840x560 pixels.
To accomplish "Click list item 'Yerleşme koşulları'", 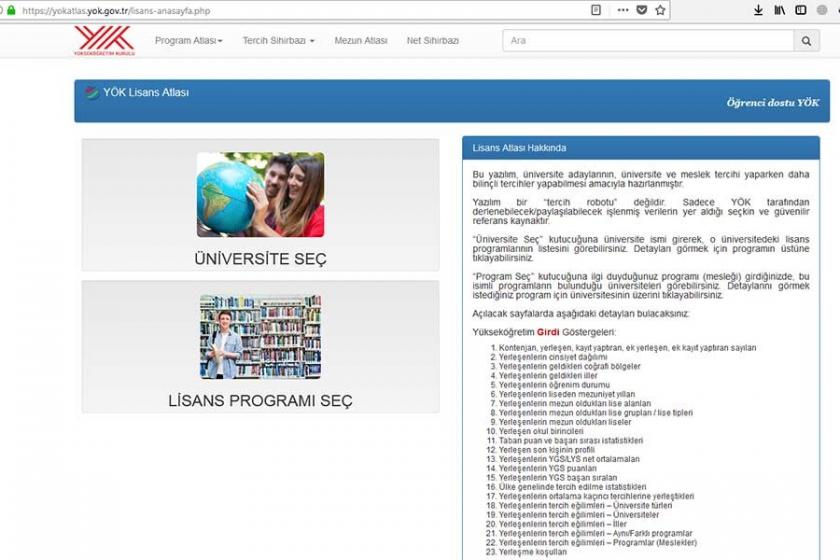I will click(532, 552).
